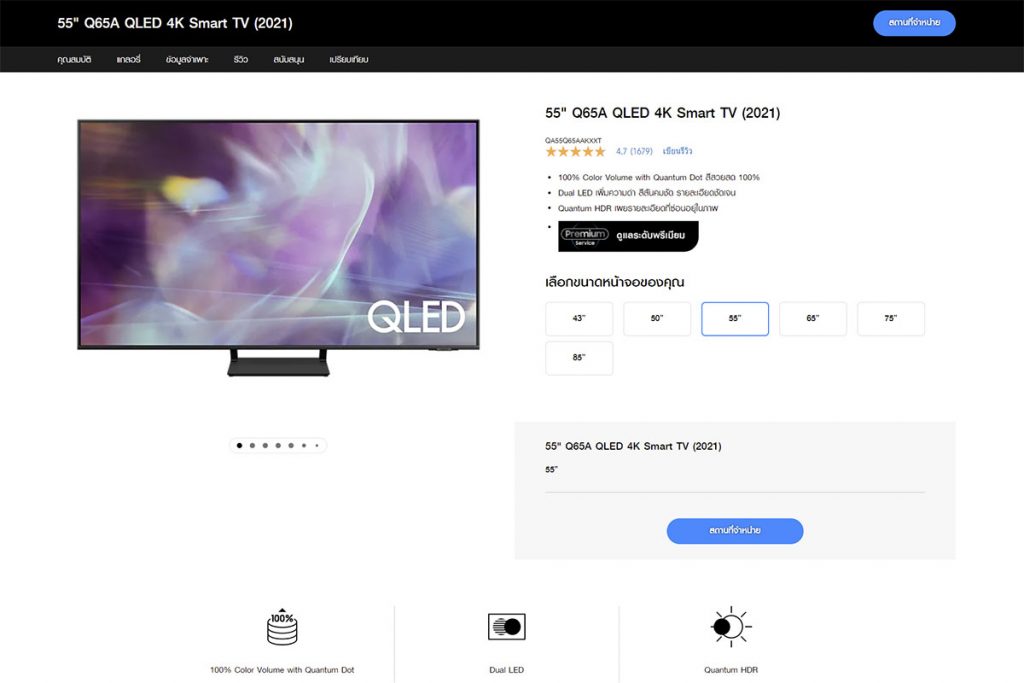
Task: Pick the 85" screen size option
Action: (579, 358)
